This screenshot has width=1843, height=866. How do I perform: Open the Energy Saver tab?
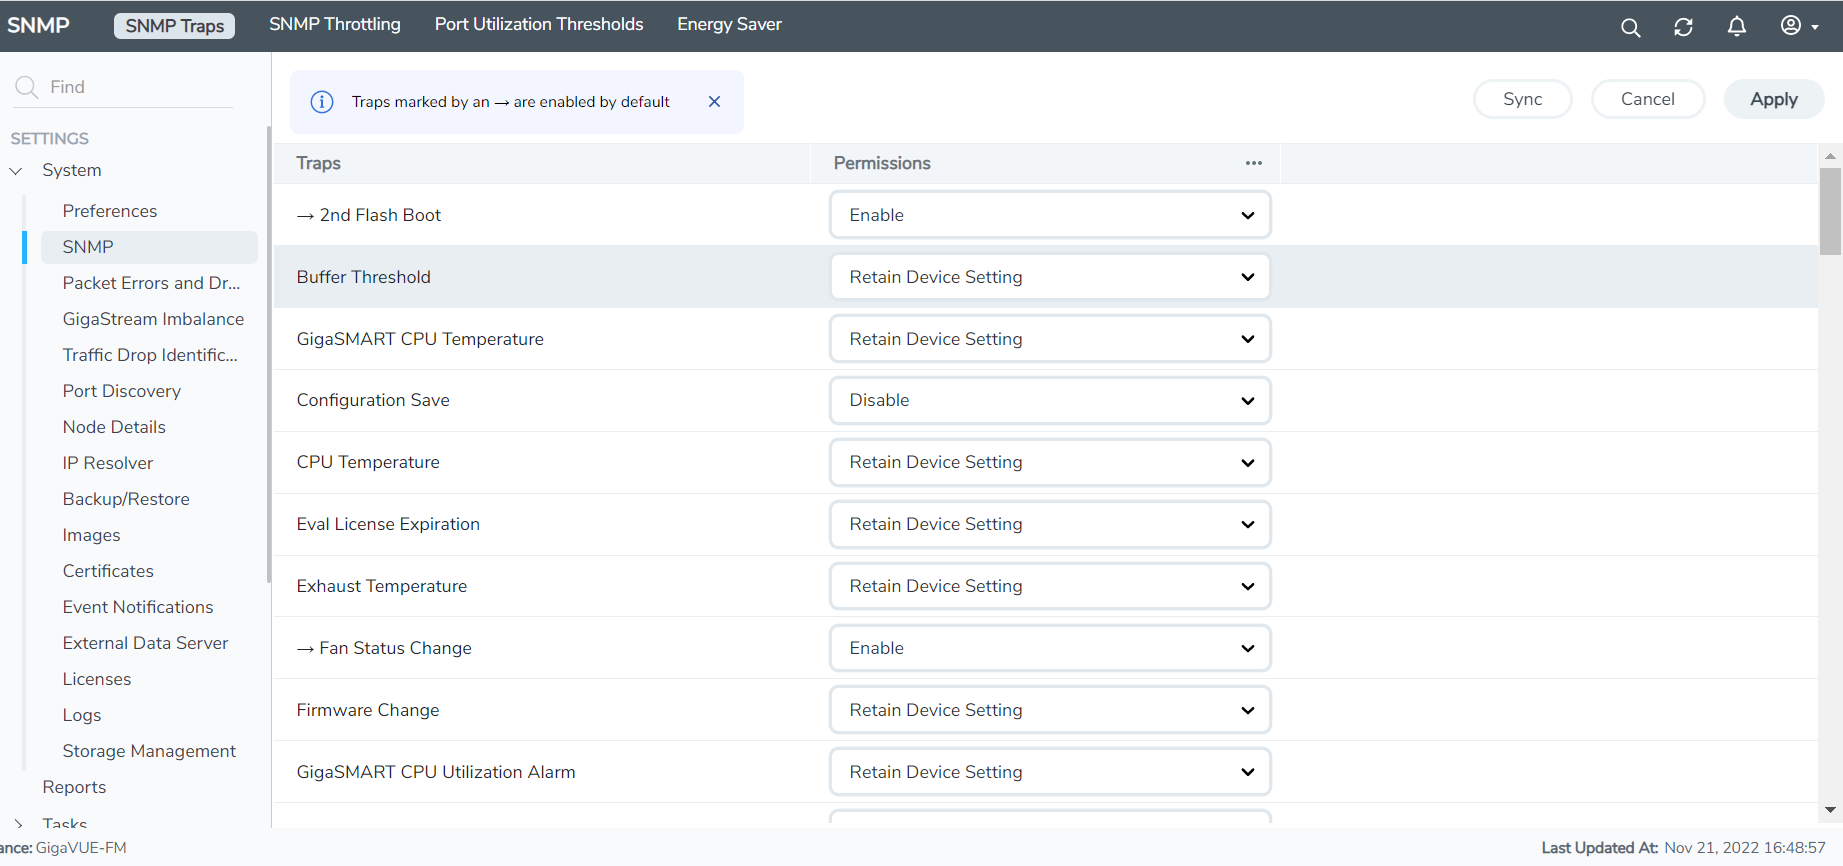(x=729, y=25)
